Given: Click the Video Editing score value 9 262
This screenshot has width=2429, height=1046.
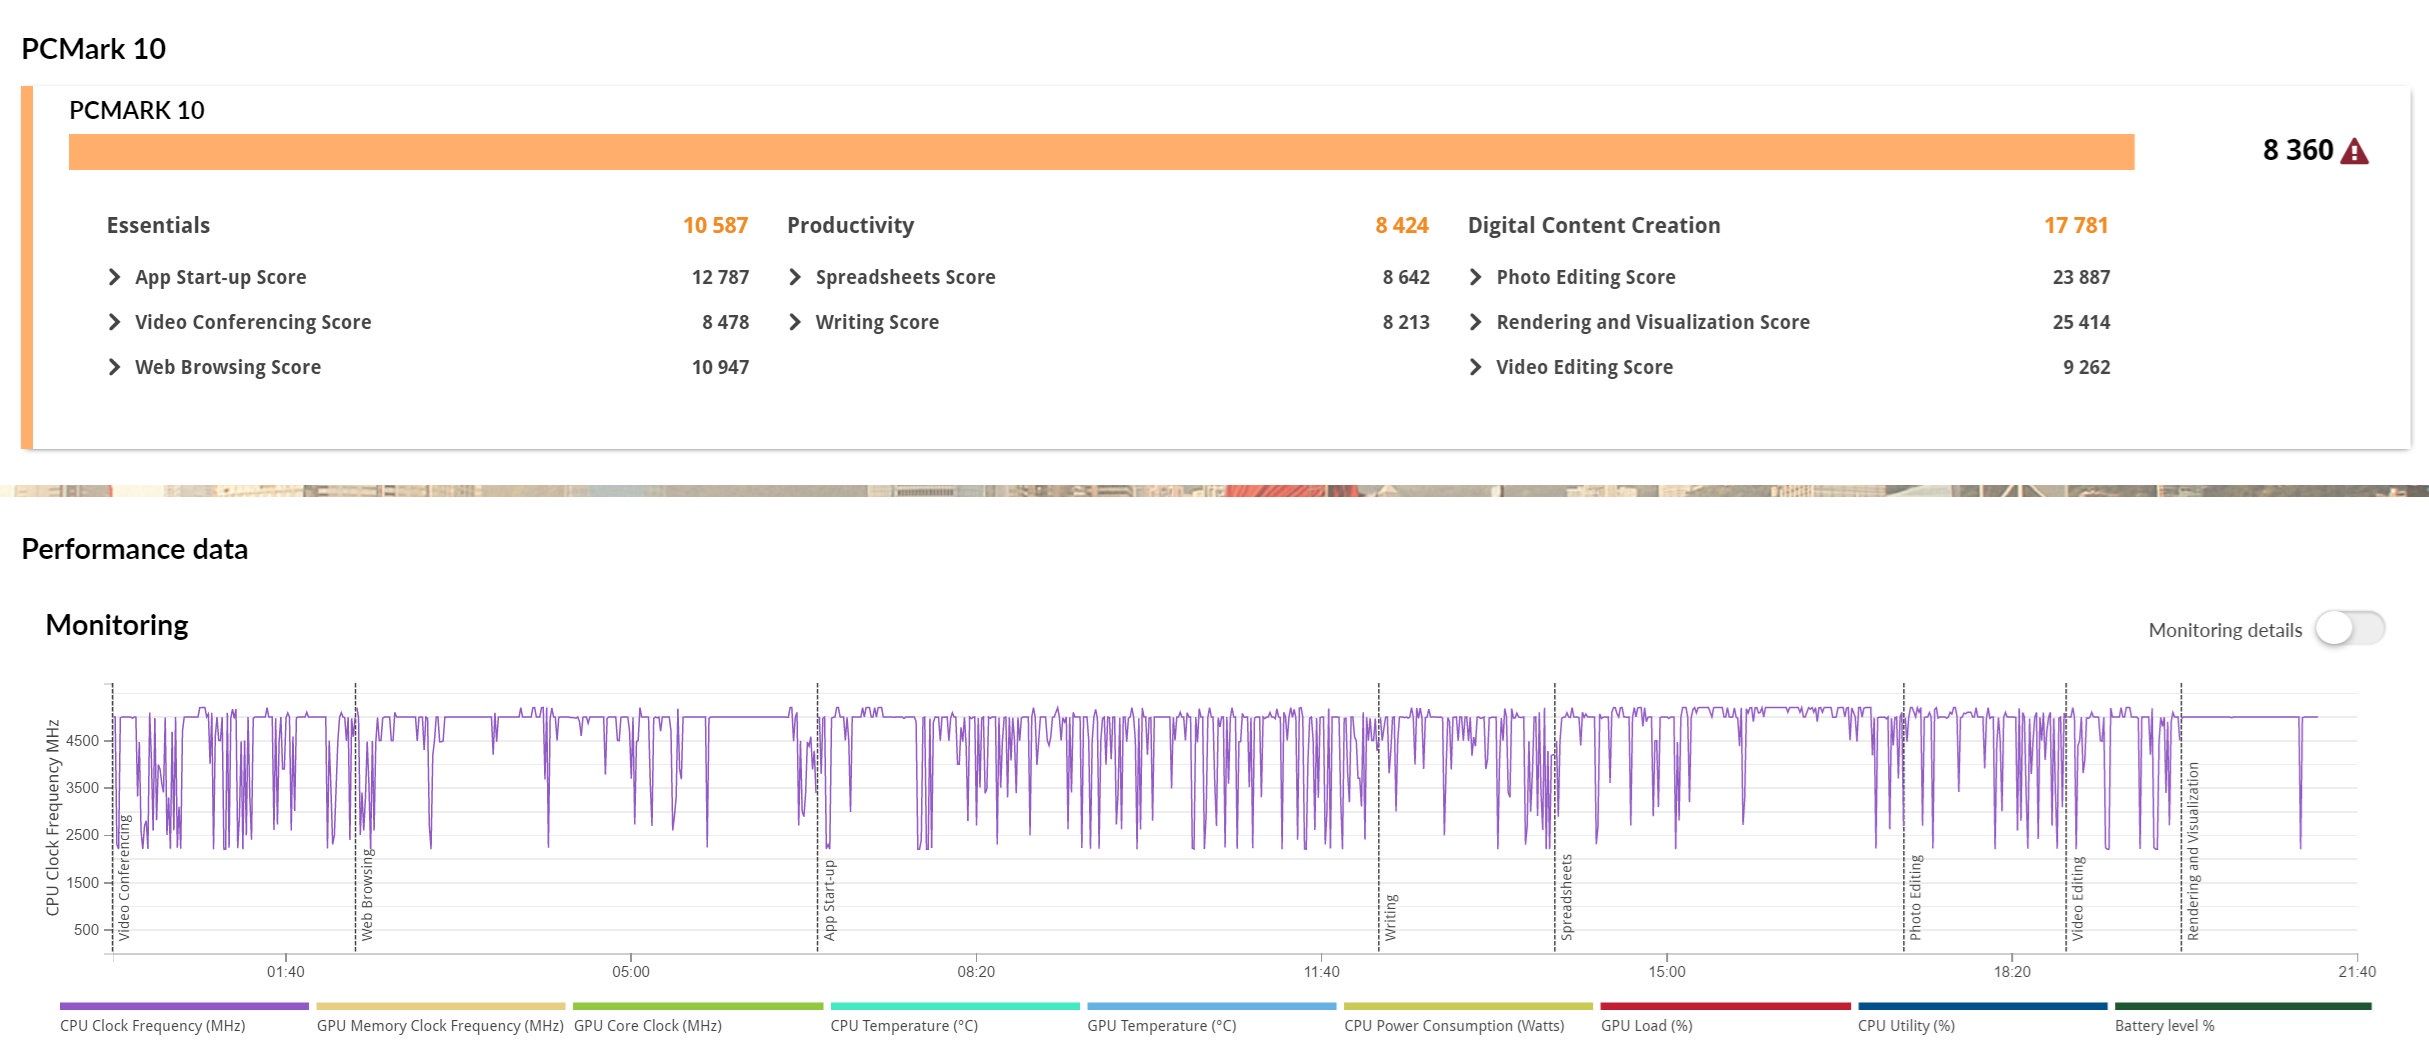Looking at the screenshot, I should pos(2086,367).
